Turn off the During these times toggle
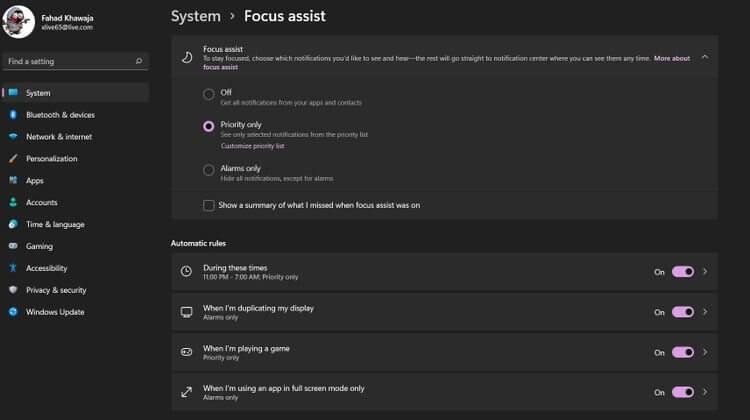Screen dimensions: 750x420 (x=683, y=272)
